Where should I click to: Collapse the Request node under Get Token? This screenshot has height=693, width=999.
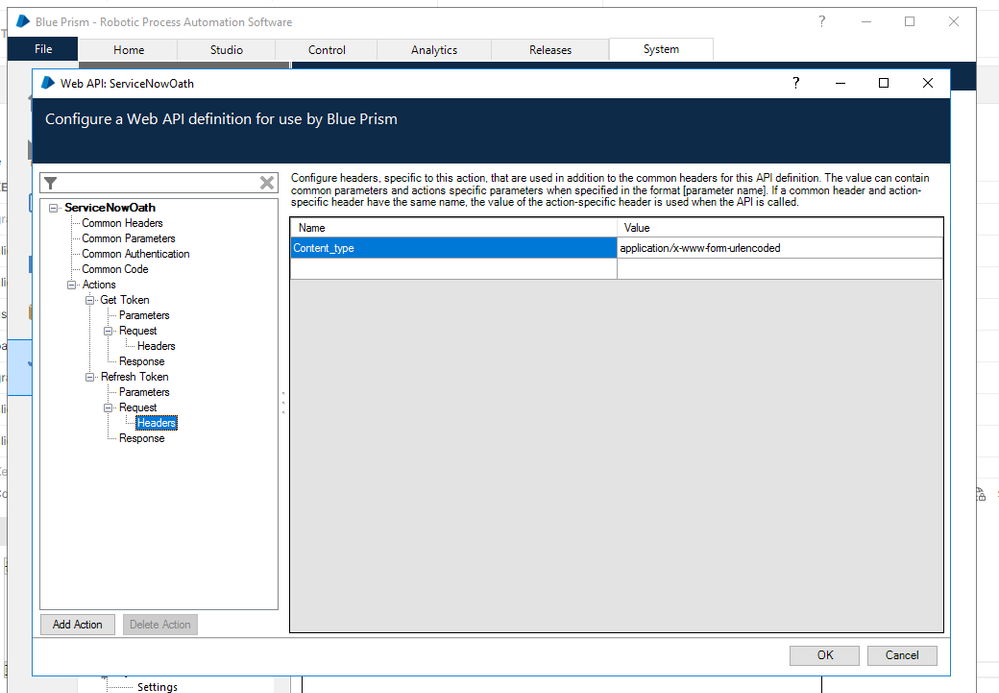point(108,331)
